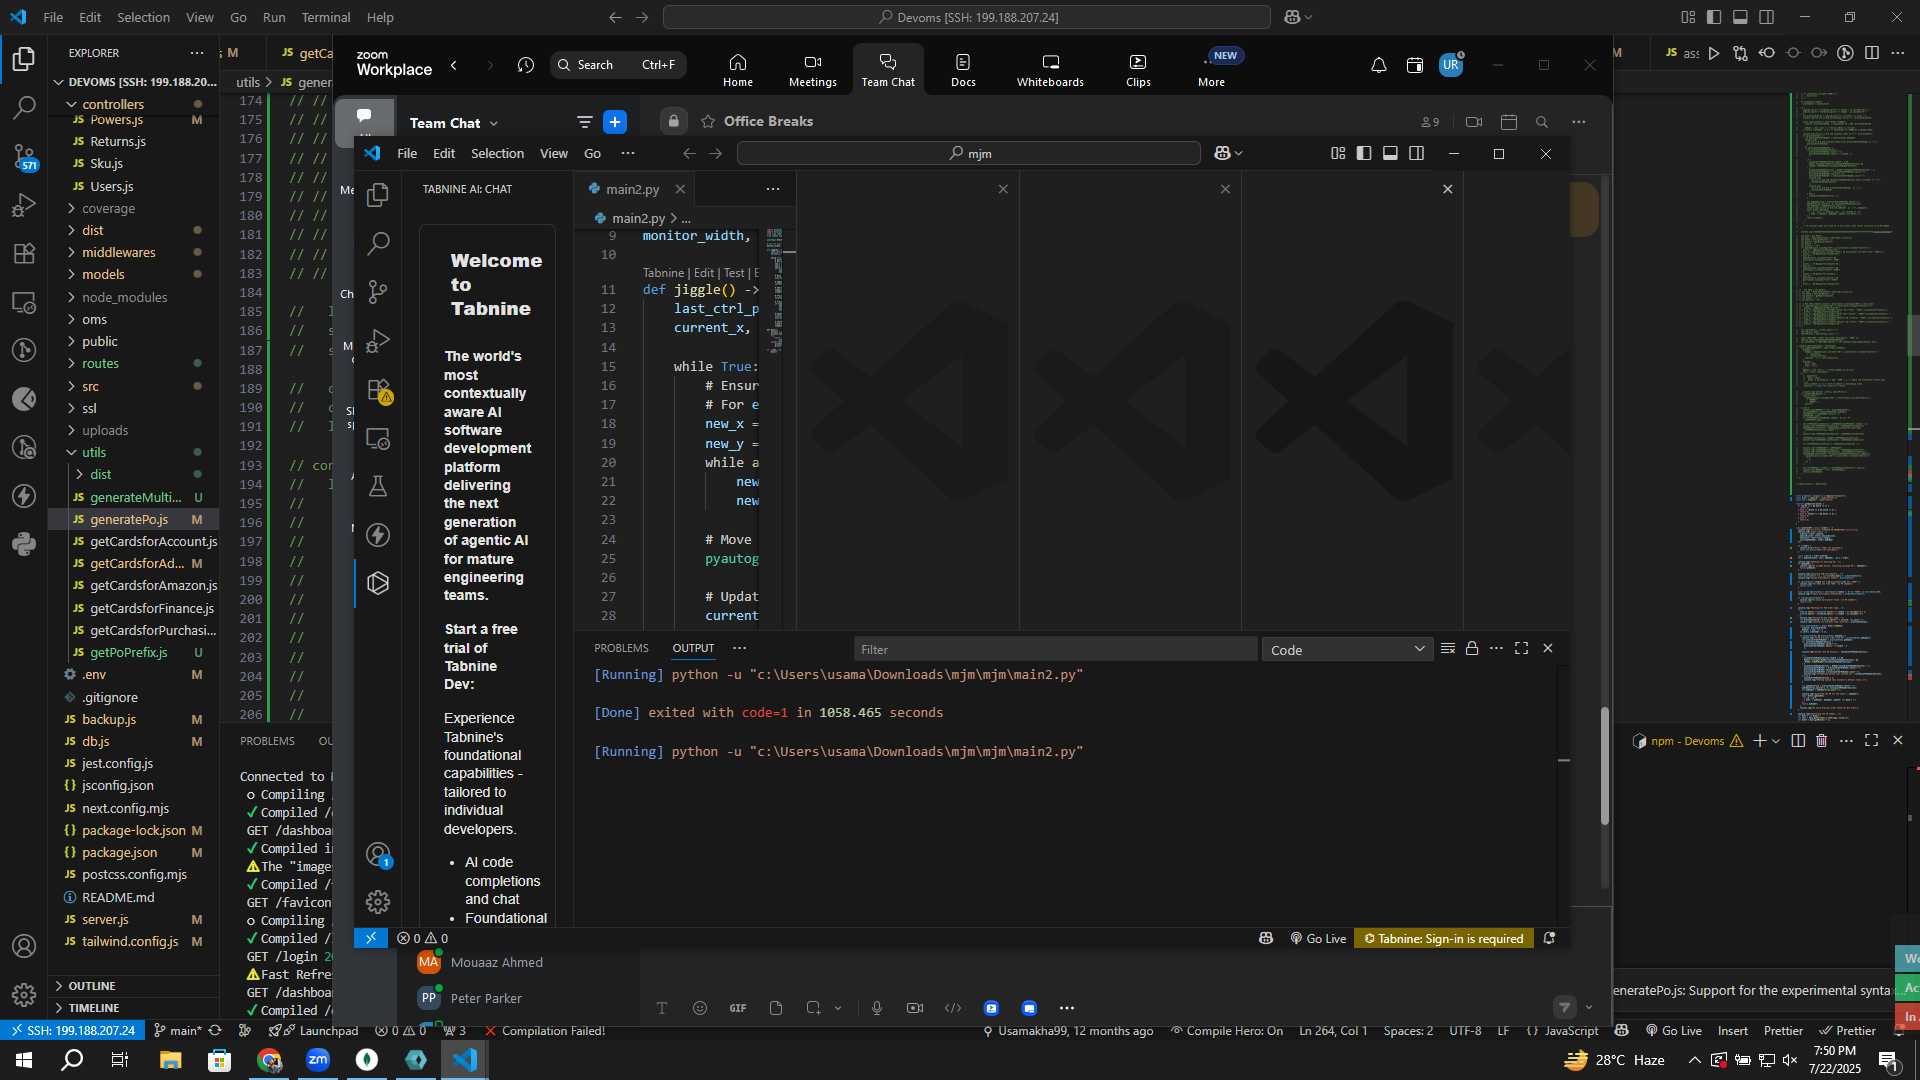Expand the TIMELINE section
1920x1080 pixels.
point(94,1008)
